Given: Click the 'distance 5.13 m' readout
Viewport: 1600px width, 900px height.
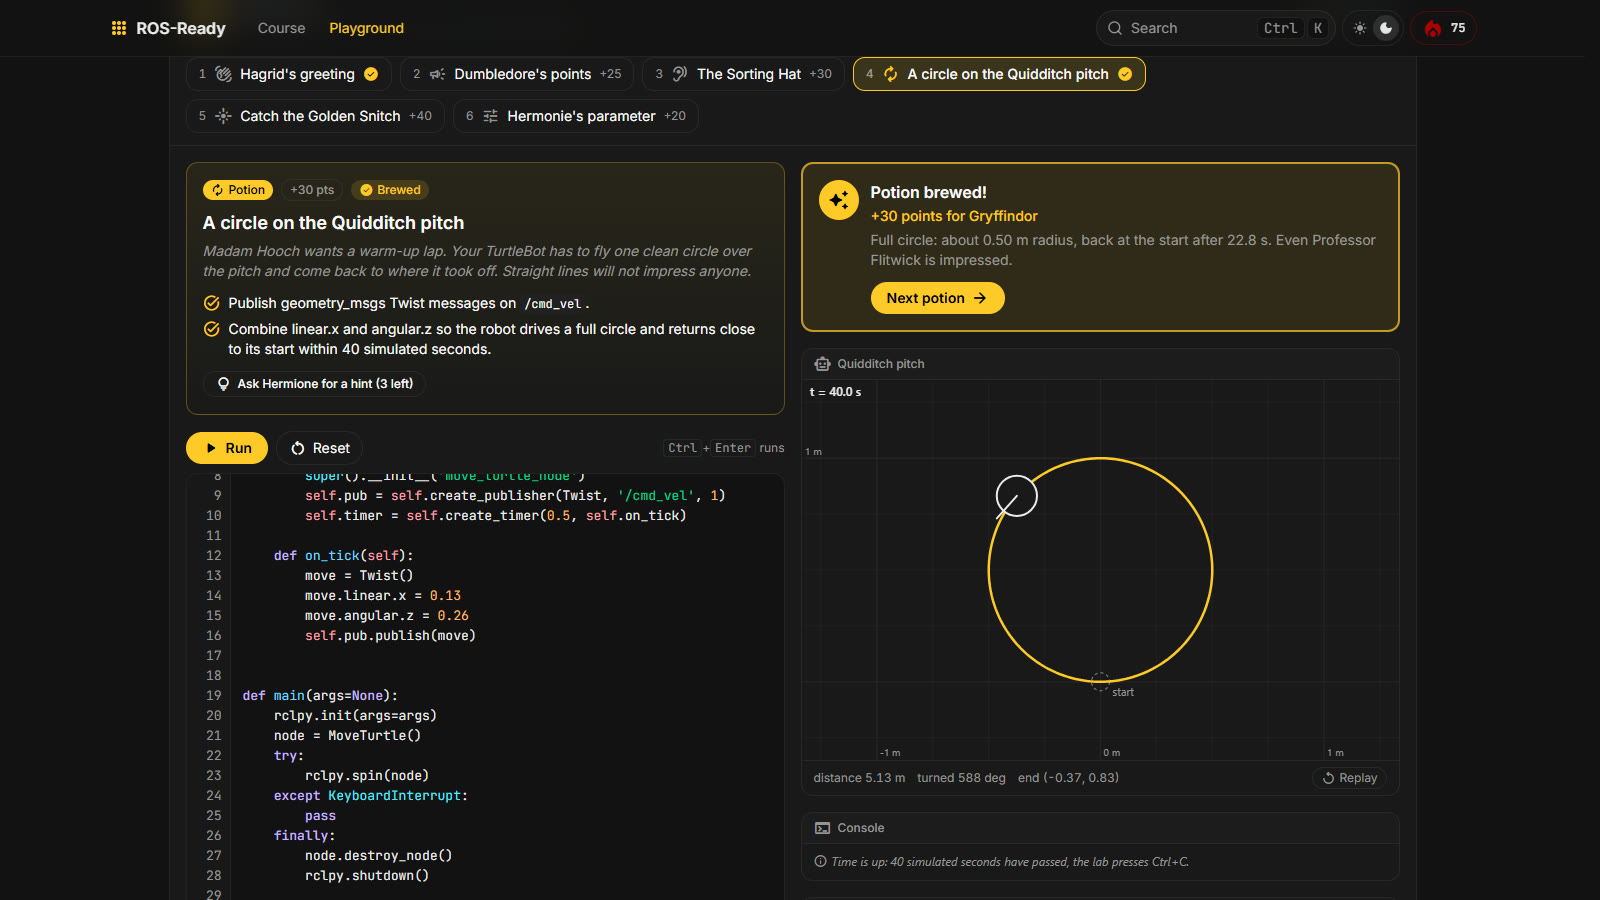Looking at the screenshot, I should coord(859,778).
